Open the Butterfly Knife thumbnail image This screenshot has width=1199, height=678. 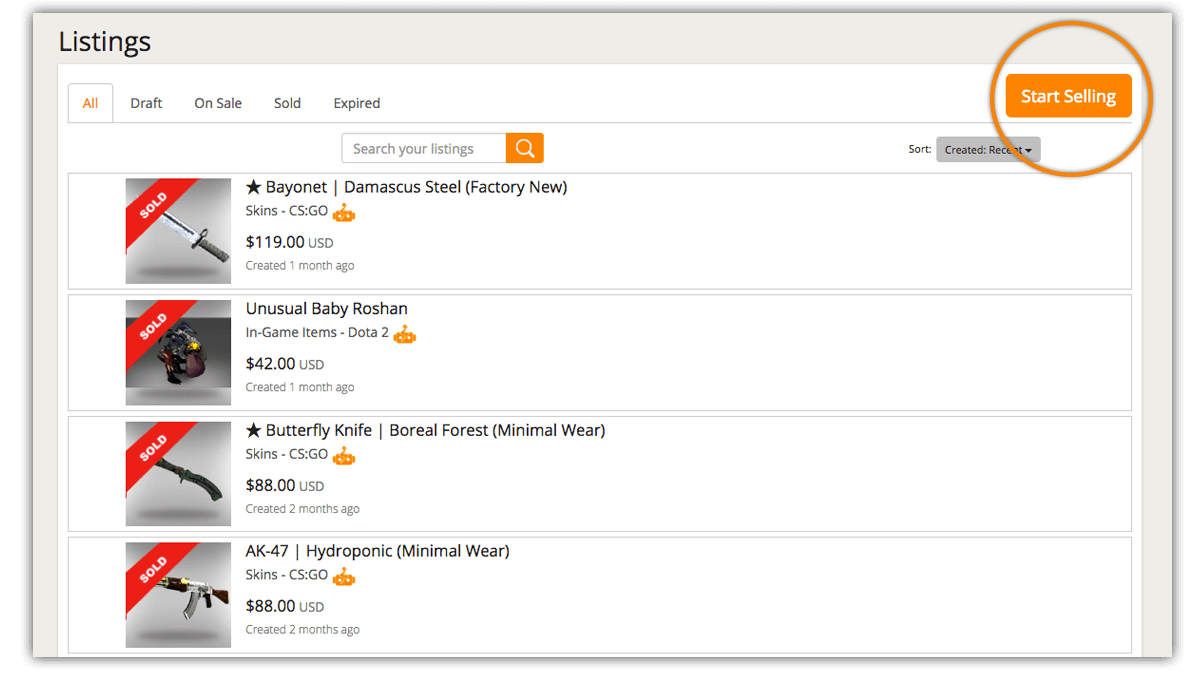pos(178,474)
